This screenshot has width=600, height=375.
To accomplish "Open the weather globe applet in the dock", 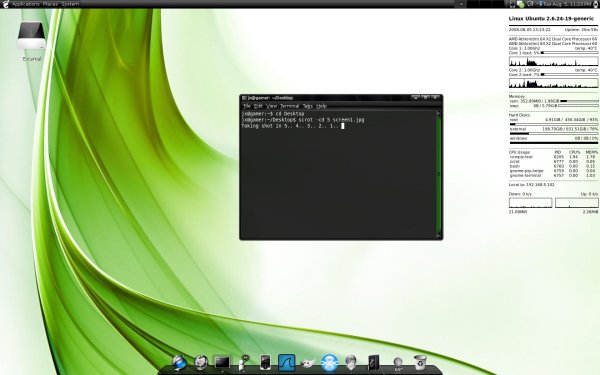I will 398,364.
